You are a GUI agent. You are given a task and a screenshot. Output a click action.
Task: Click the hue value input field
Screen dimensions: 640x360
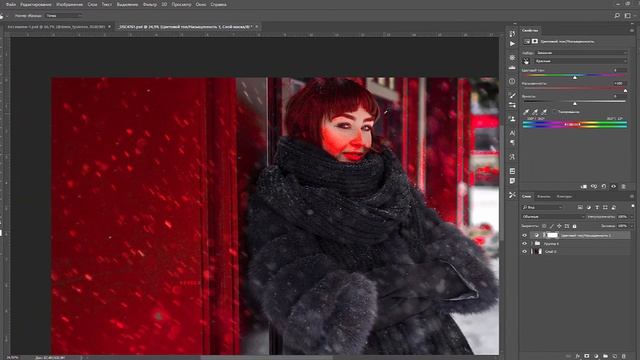pyautogui.click(x=620, y=70)
